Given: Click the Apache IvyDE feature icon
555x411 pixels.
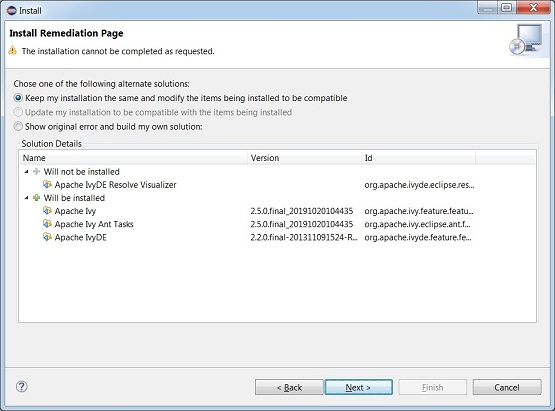Looking at the screenshot, I should point(47,237).
